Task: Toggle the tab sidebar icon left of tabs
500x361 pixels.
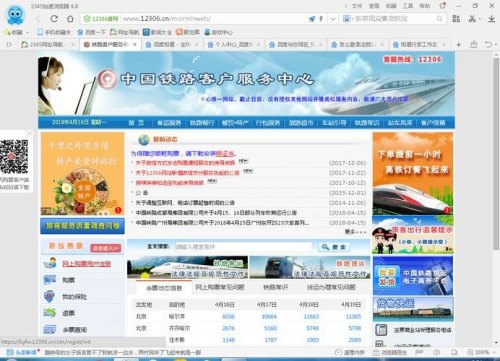Action: pyautogui.click(x=9, y=44)
